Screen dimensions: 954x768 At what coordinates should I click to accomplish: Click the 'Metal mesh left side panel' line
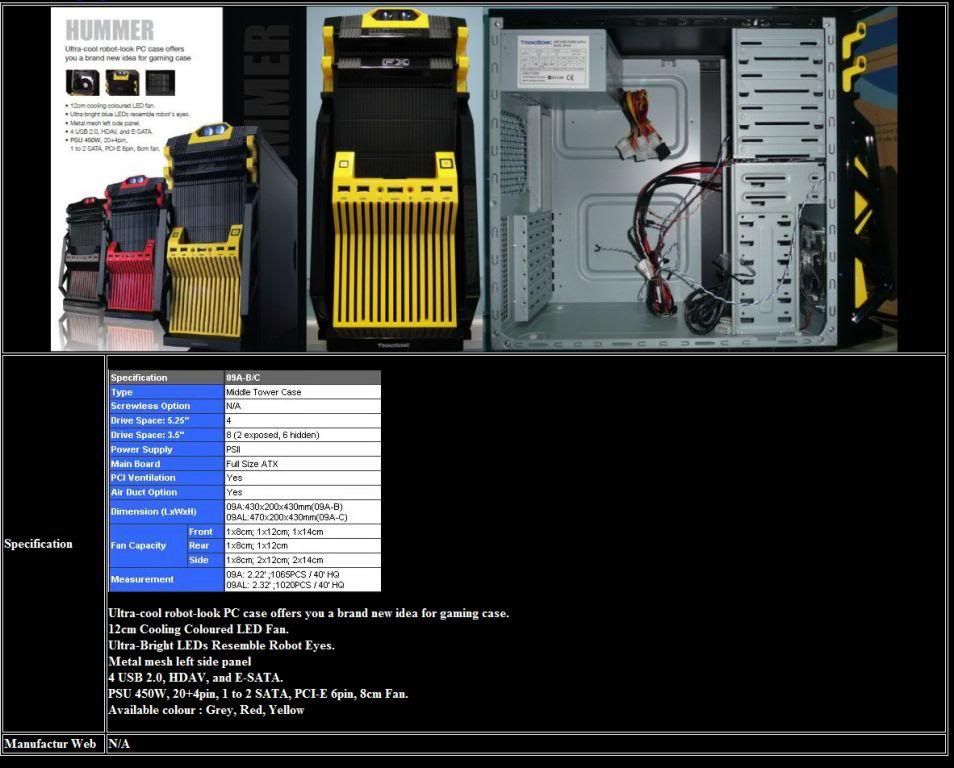(x=179, y=662)
